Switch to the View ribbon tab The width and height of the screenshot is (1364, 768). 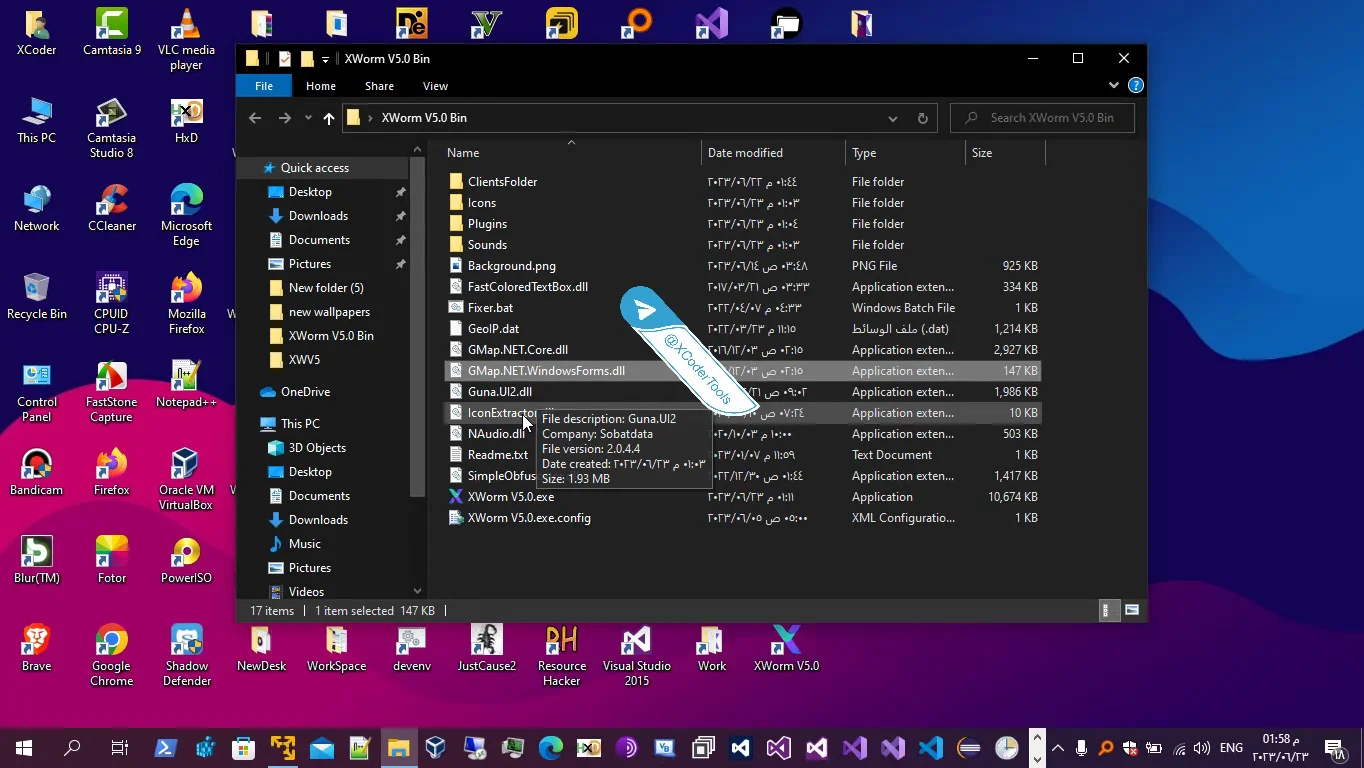(435, 86)
